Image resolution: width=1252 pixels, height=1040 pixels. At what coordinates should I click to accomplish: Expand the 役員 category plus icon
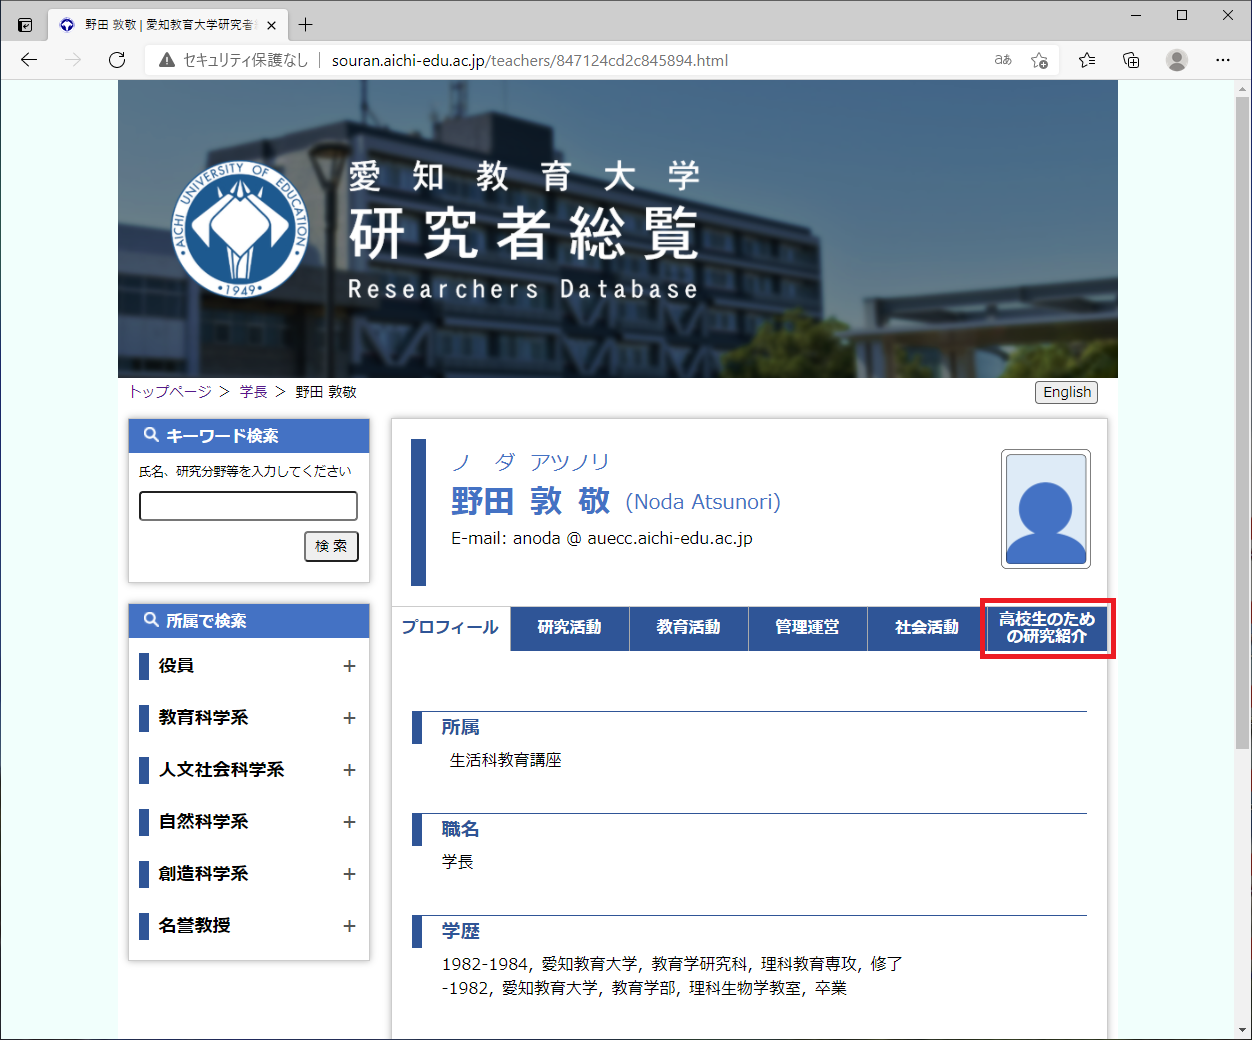click(x=349, y=666)
